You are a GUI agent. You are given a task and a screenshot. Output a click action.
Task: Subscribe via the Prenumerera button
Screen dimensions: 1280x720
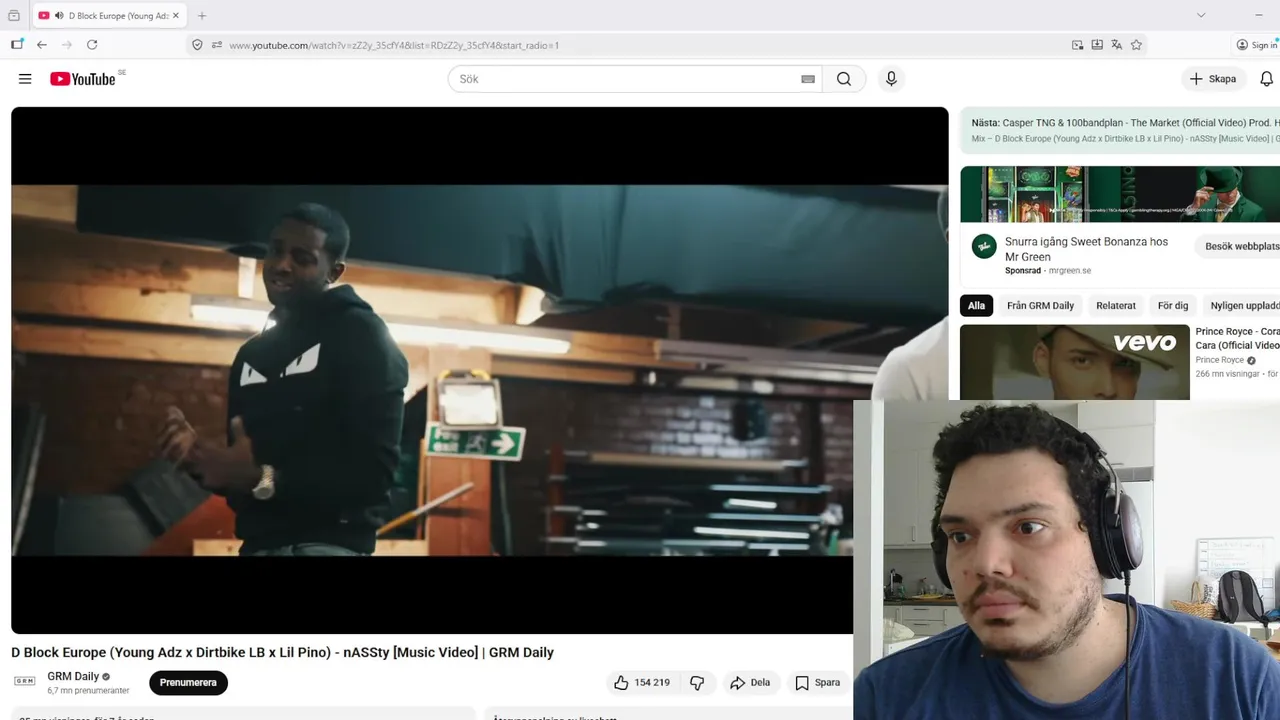pyautogui.click(x=188, y=683)
